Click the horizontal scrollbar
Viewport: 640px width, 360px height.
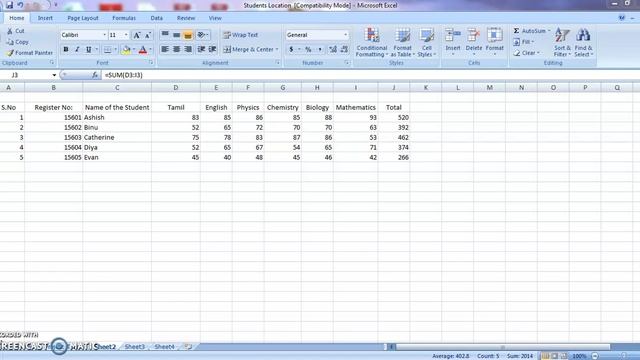502,347
